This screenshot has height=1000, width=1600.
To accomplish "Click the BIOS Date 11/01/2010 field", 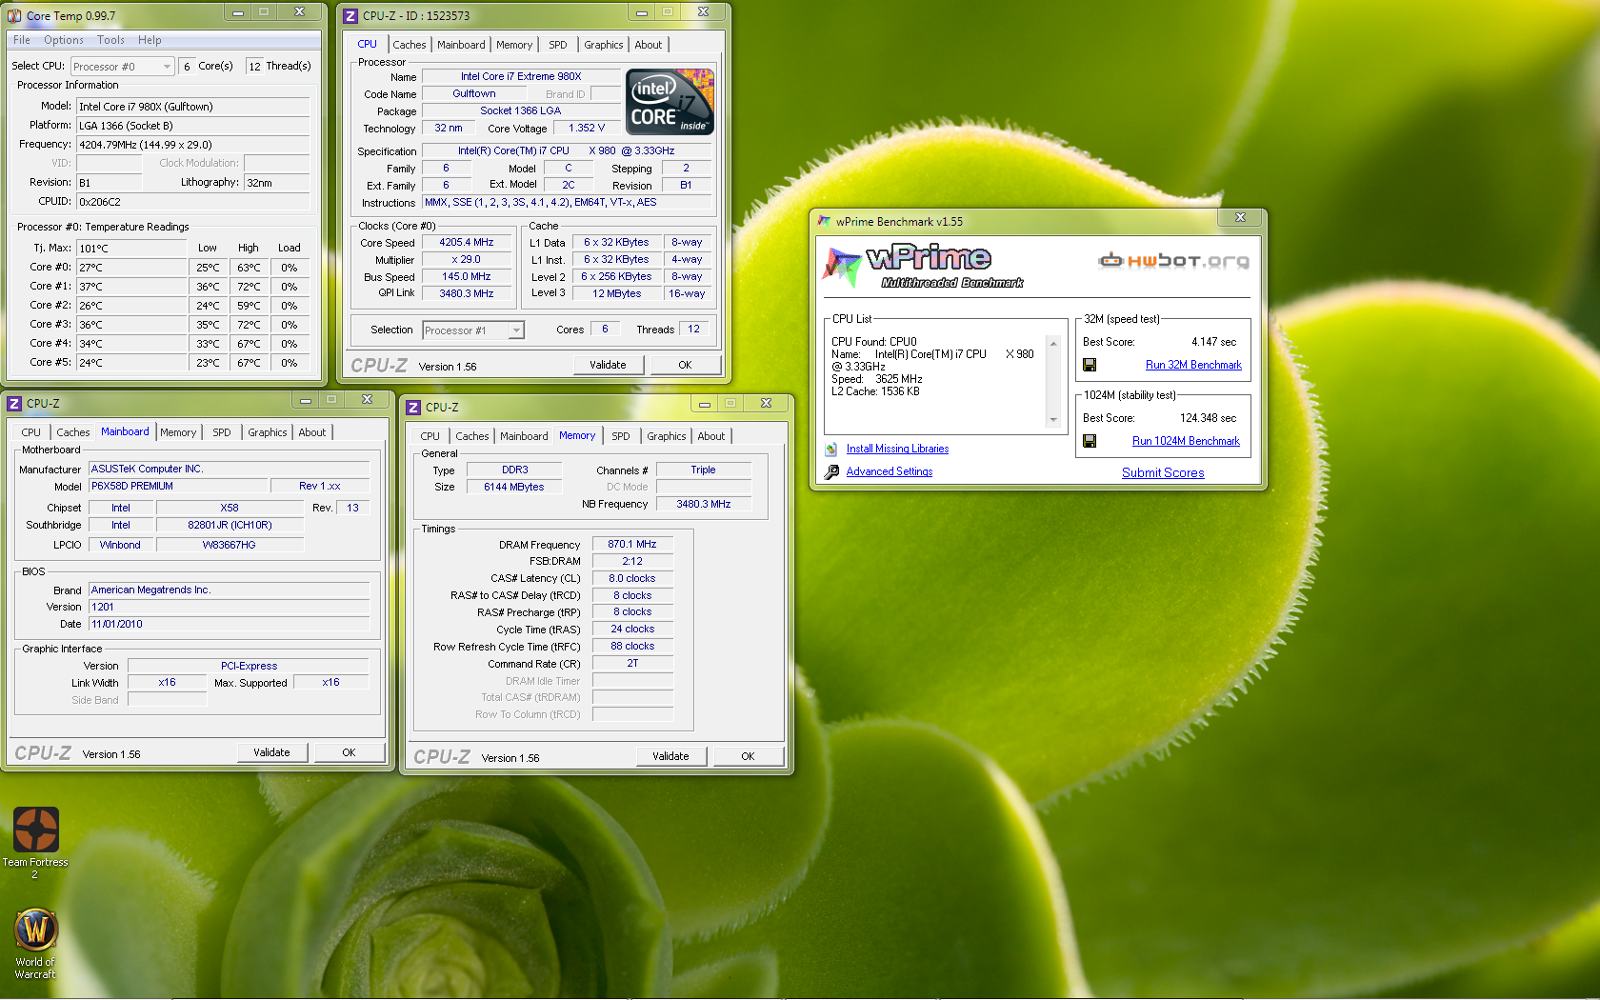I will tap(229, 624).
